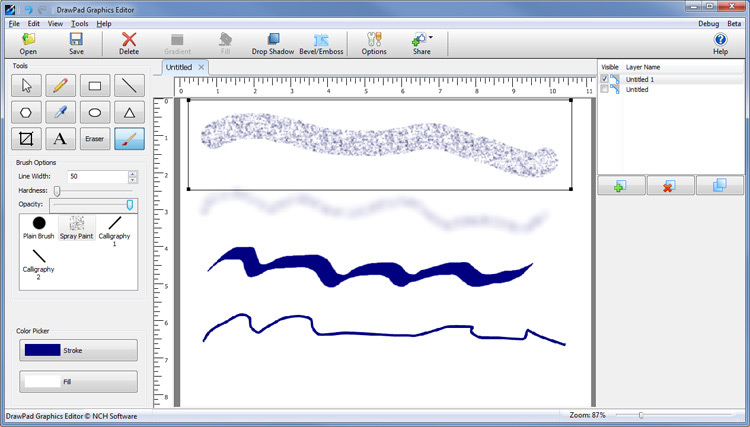Open the Tools menu
Screen dimensions: 750x427
(79, 23)
